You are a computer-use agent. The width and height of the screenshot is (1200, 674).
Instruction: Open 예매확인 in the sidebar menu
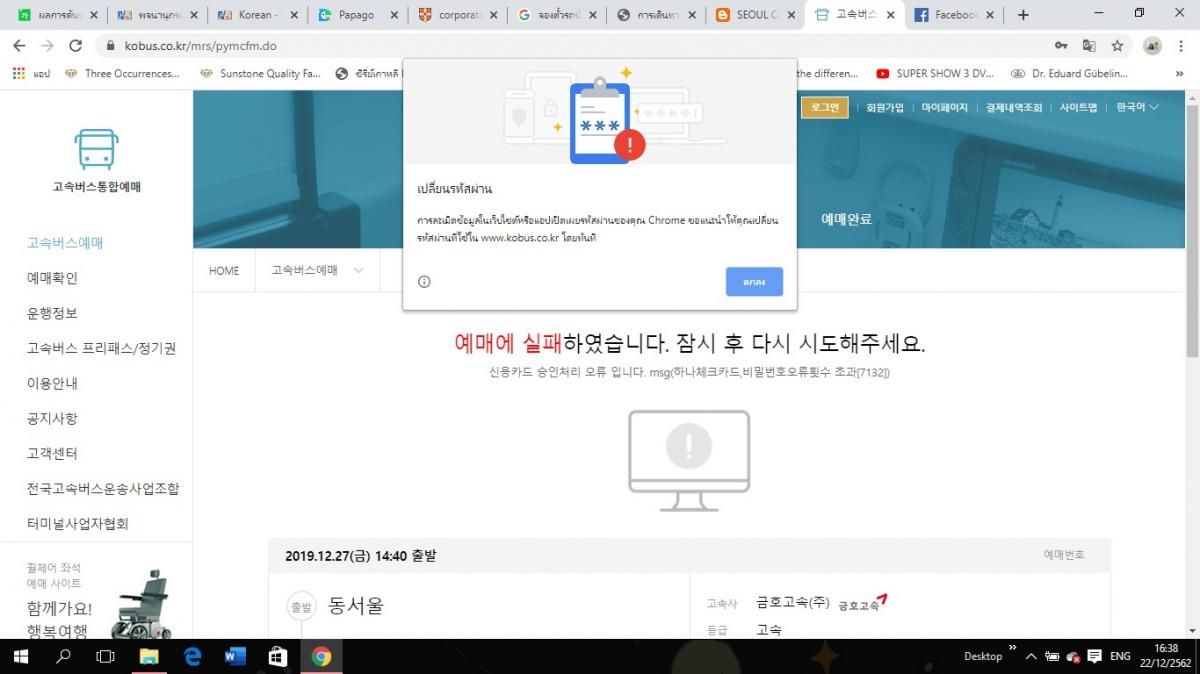(x=52, y=278)
